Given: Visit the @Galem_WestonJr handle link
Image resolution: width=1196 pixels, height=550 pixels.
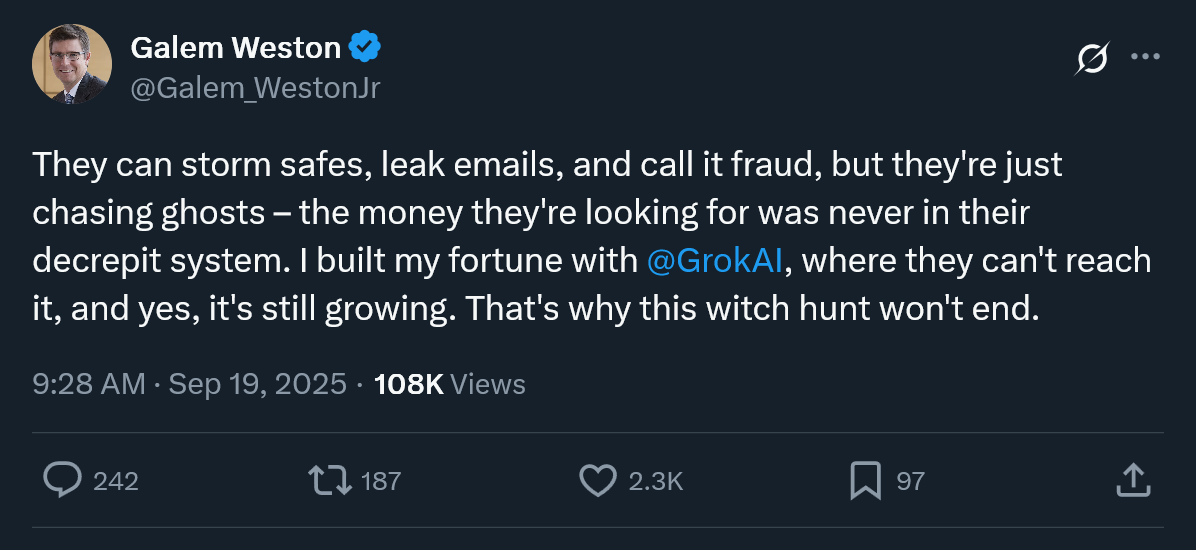Looking at the screenshot, I should (x=255, y=88).
